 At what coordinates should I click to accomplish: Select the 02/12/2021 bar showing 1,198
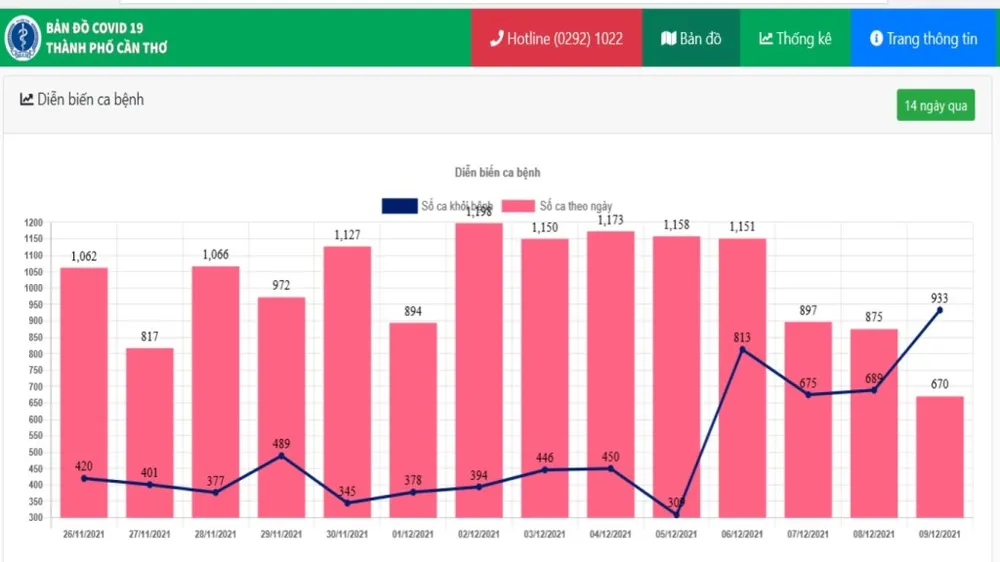click(x=479, y=370)
